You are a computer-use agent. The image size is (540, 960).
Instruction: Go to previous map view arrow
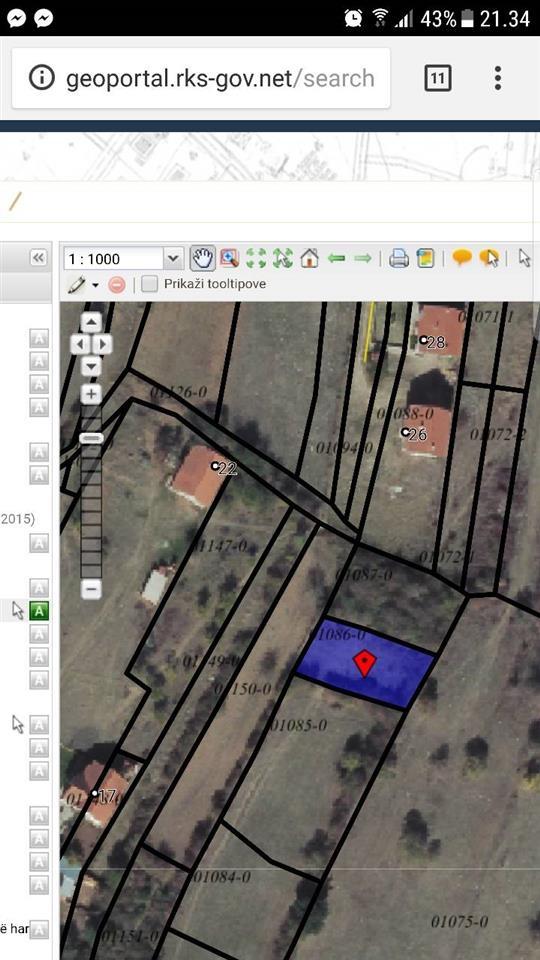point(337,258)
